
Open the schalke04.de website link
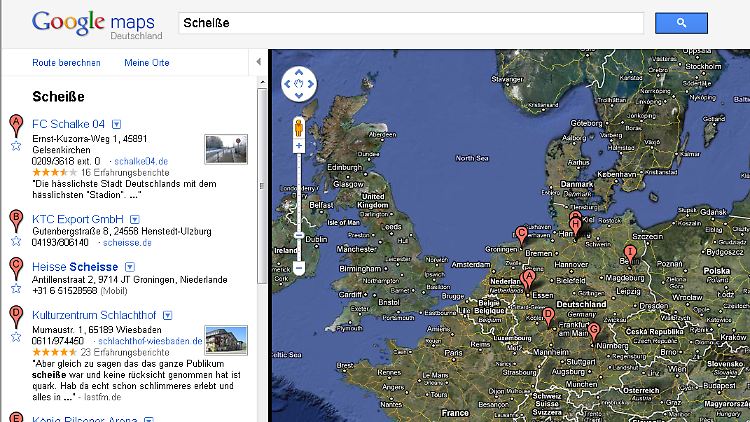[141, 161]
